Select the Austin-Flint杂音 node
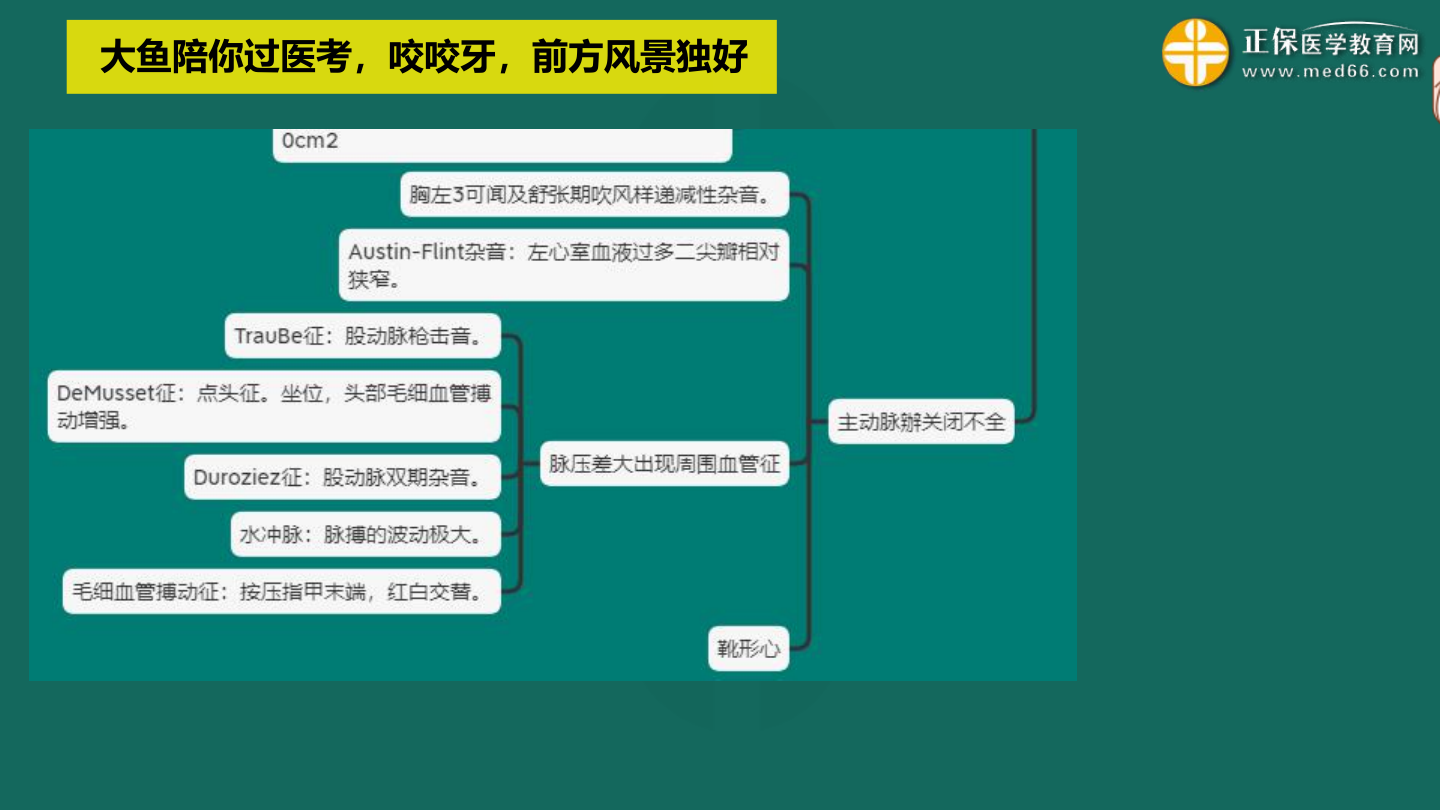This screenshot has width=1440, height=810. click(563, 265)
